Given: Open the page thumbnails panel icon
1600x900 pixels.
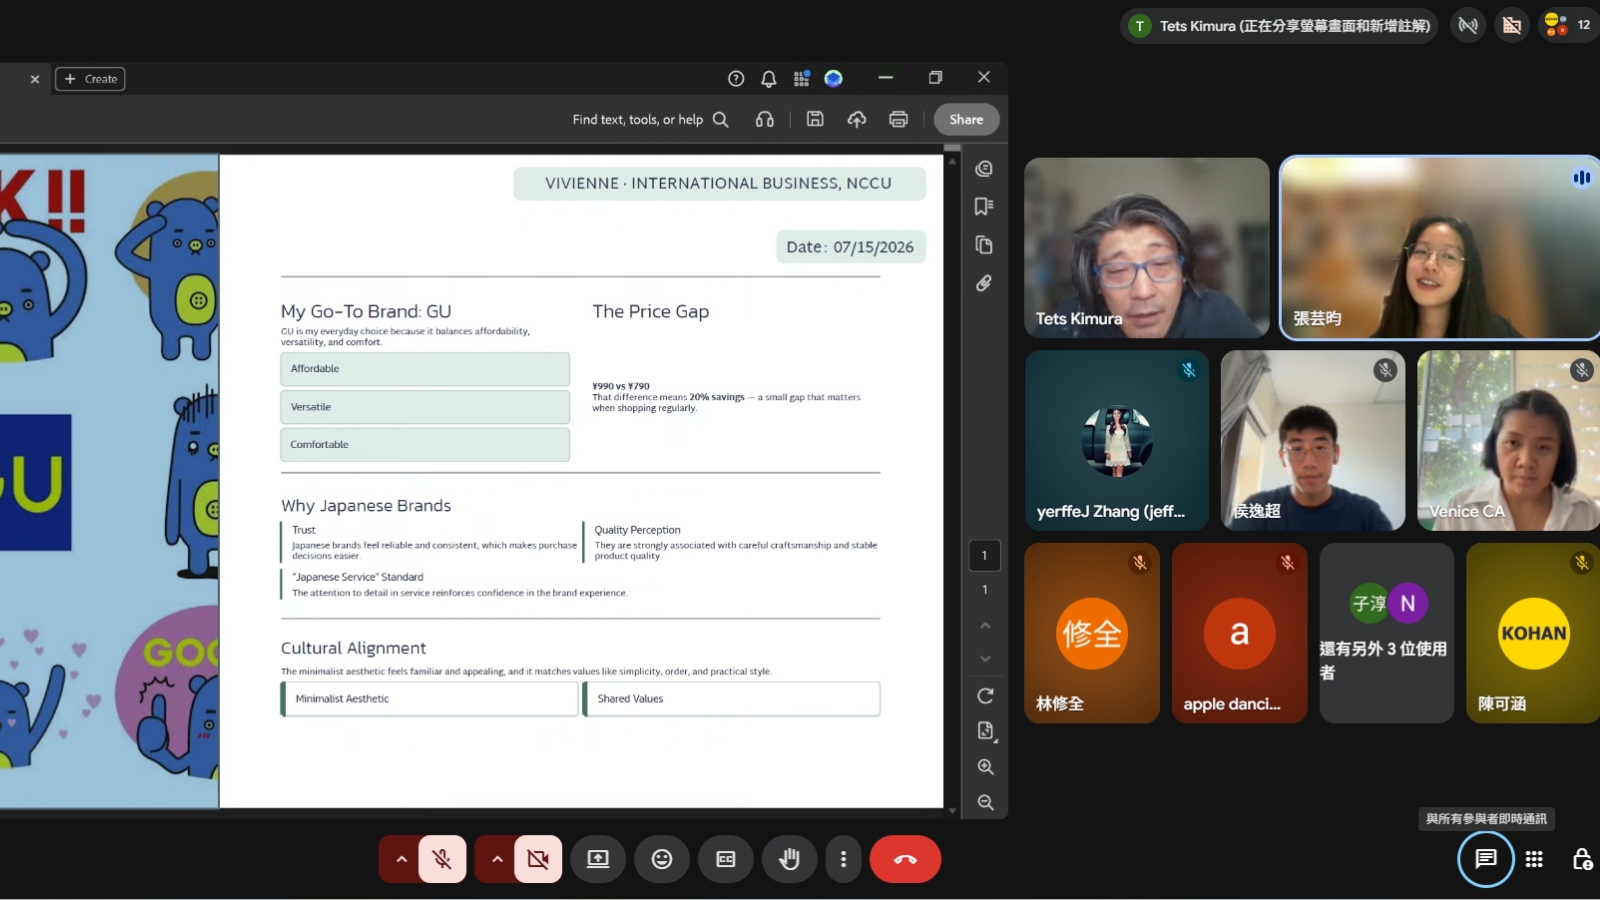Looking at the screenshot, I should pyautogui.click(x=984, y=245).
